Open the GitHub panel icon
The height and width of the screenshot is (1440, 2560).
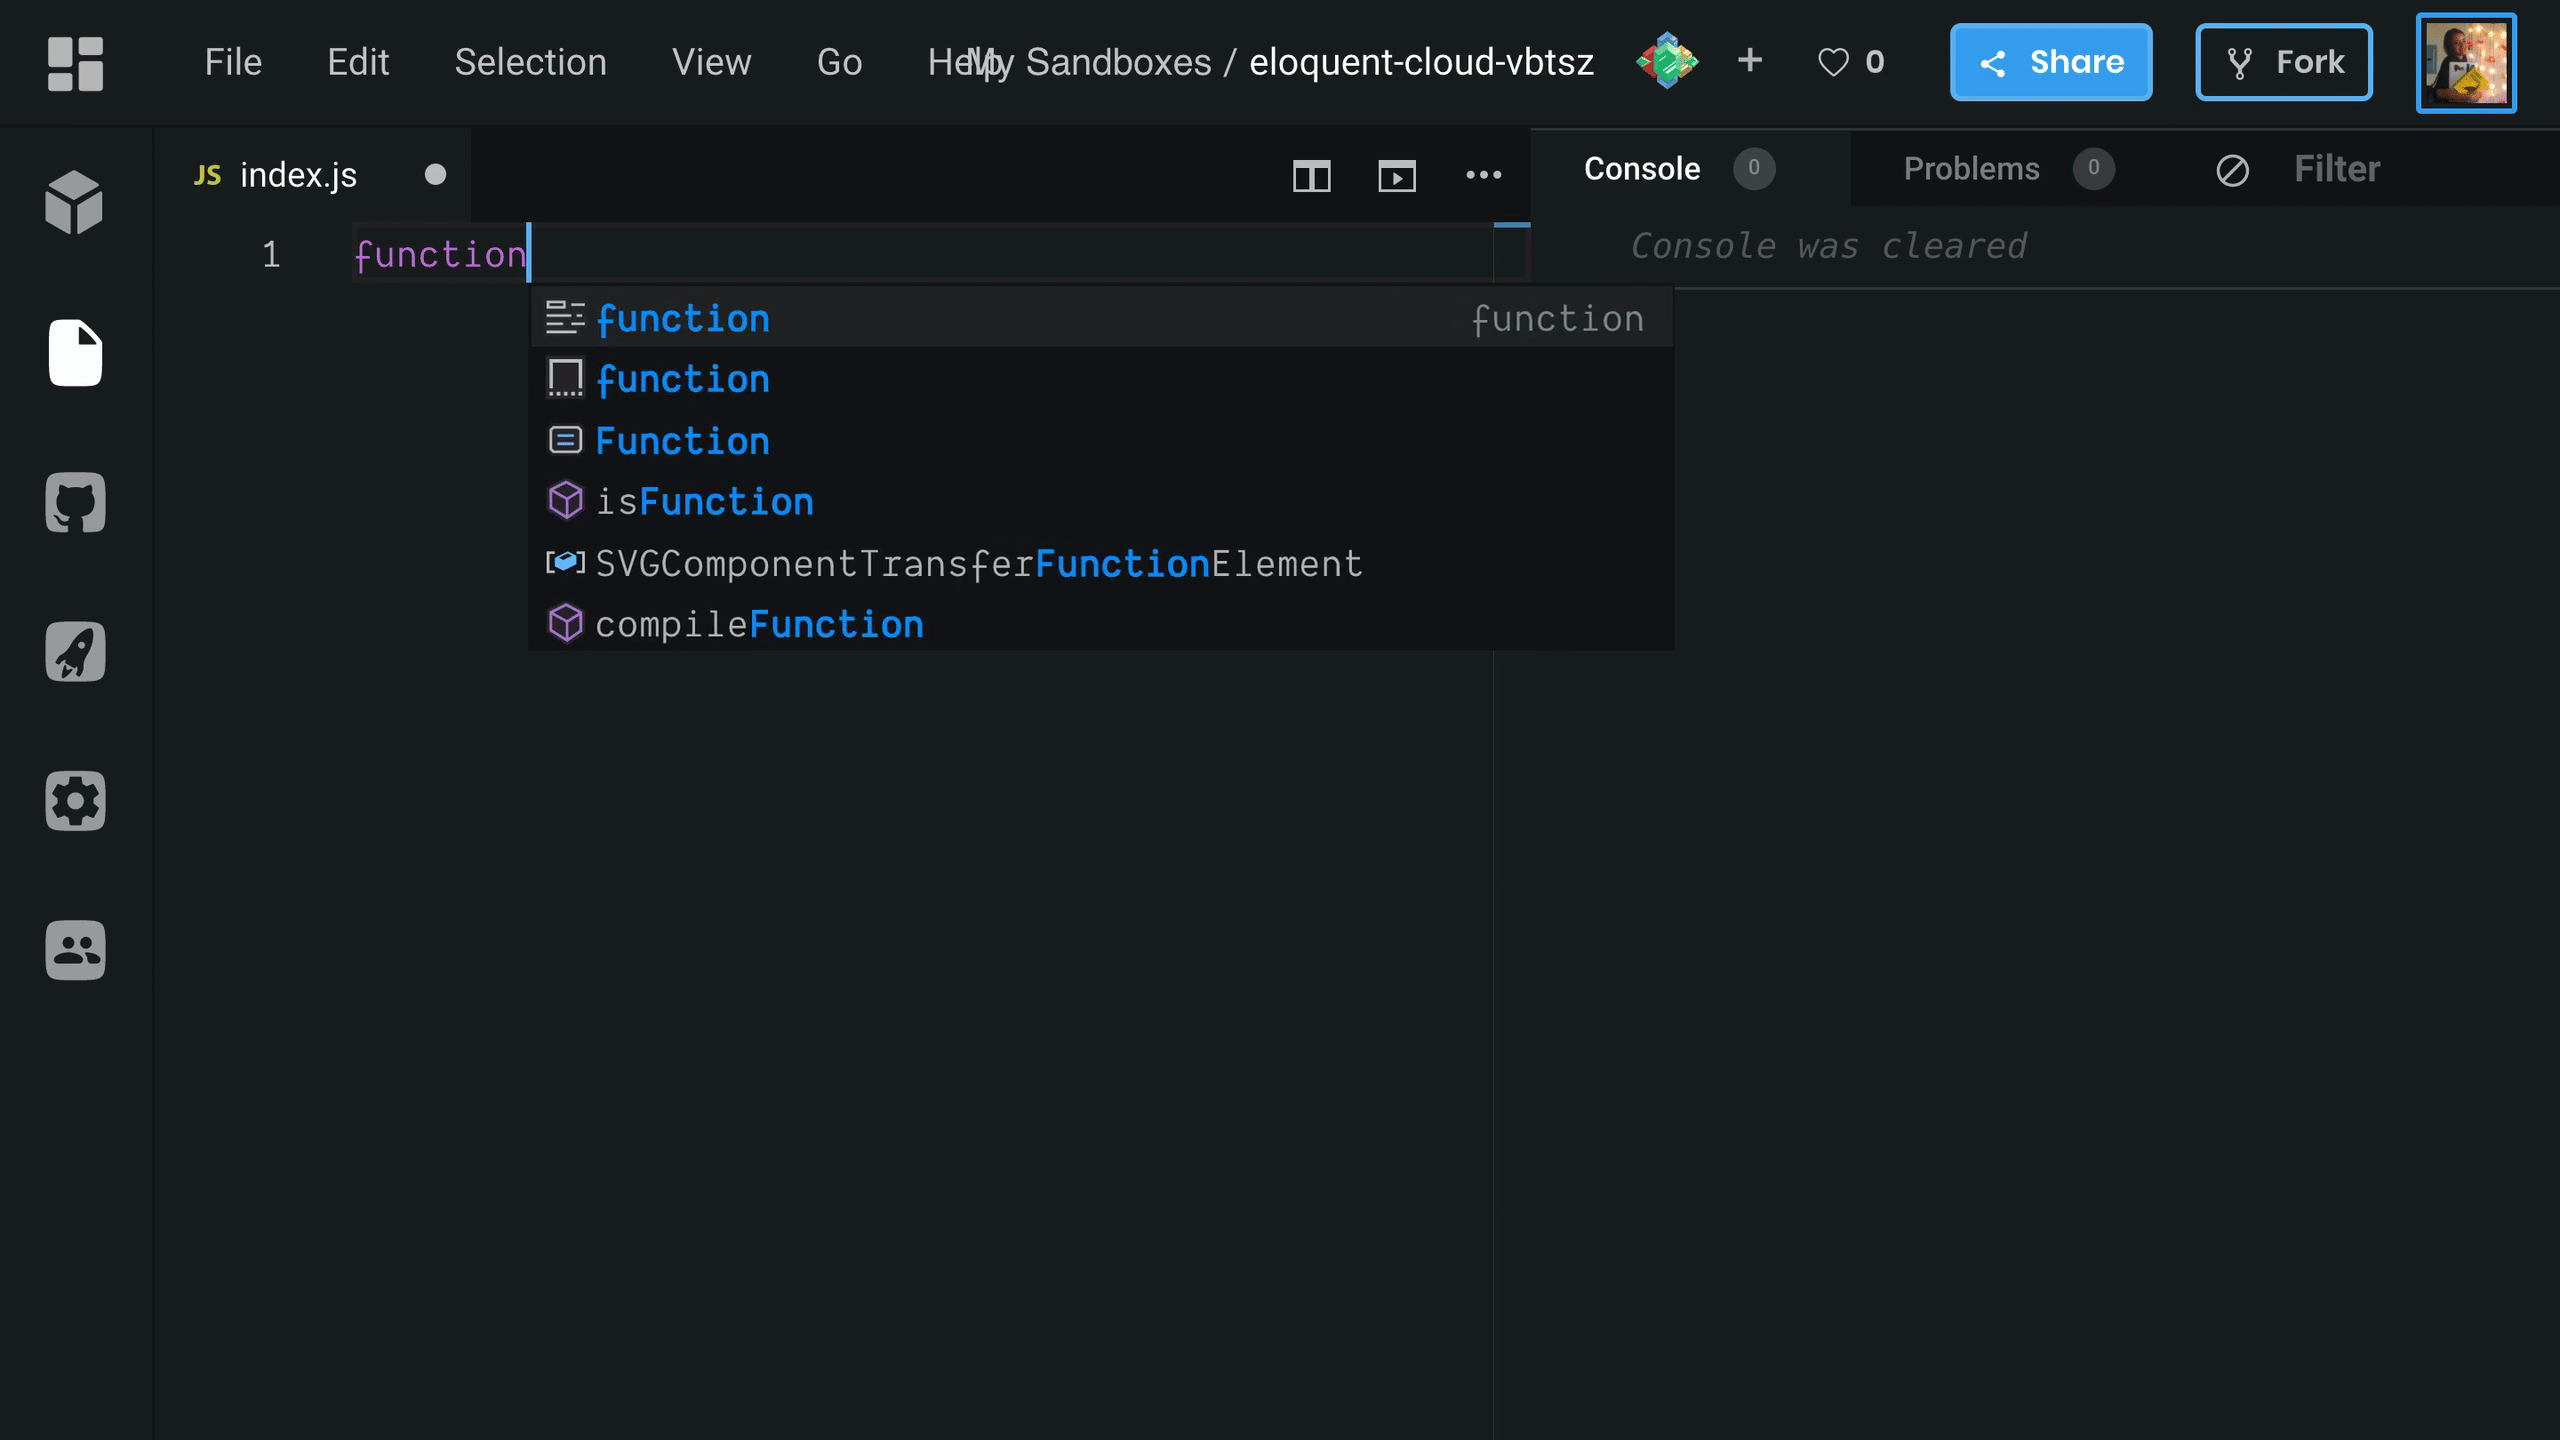[75, 502]
